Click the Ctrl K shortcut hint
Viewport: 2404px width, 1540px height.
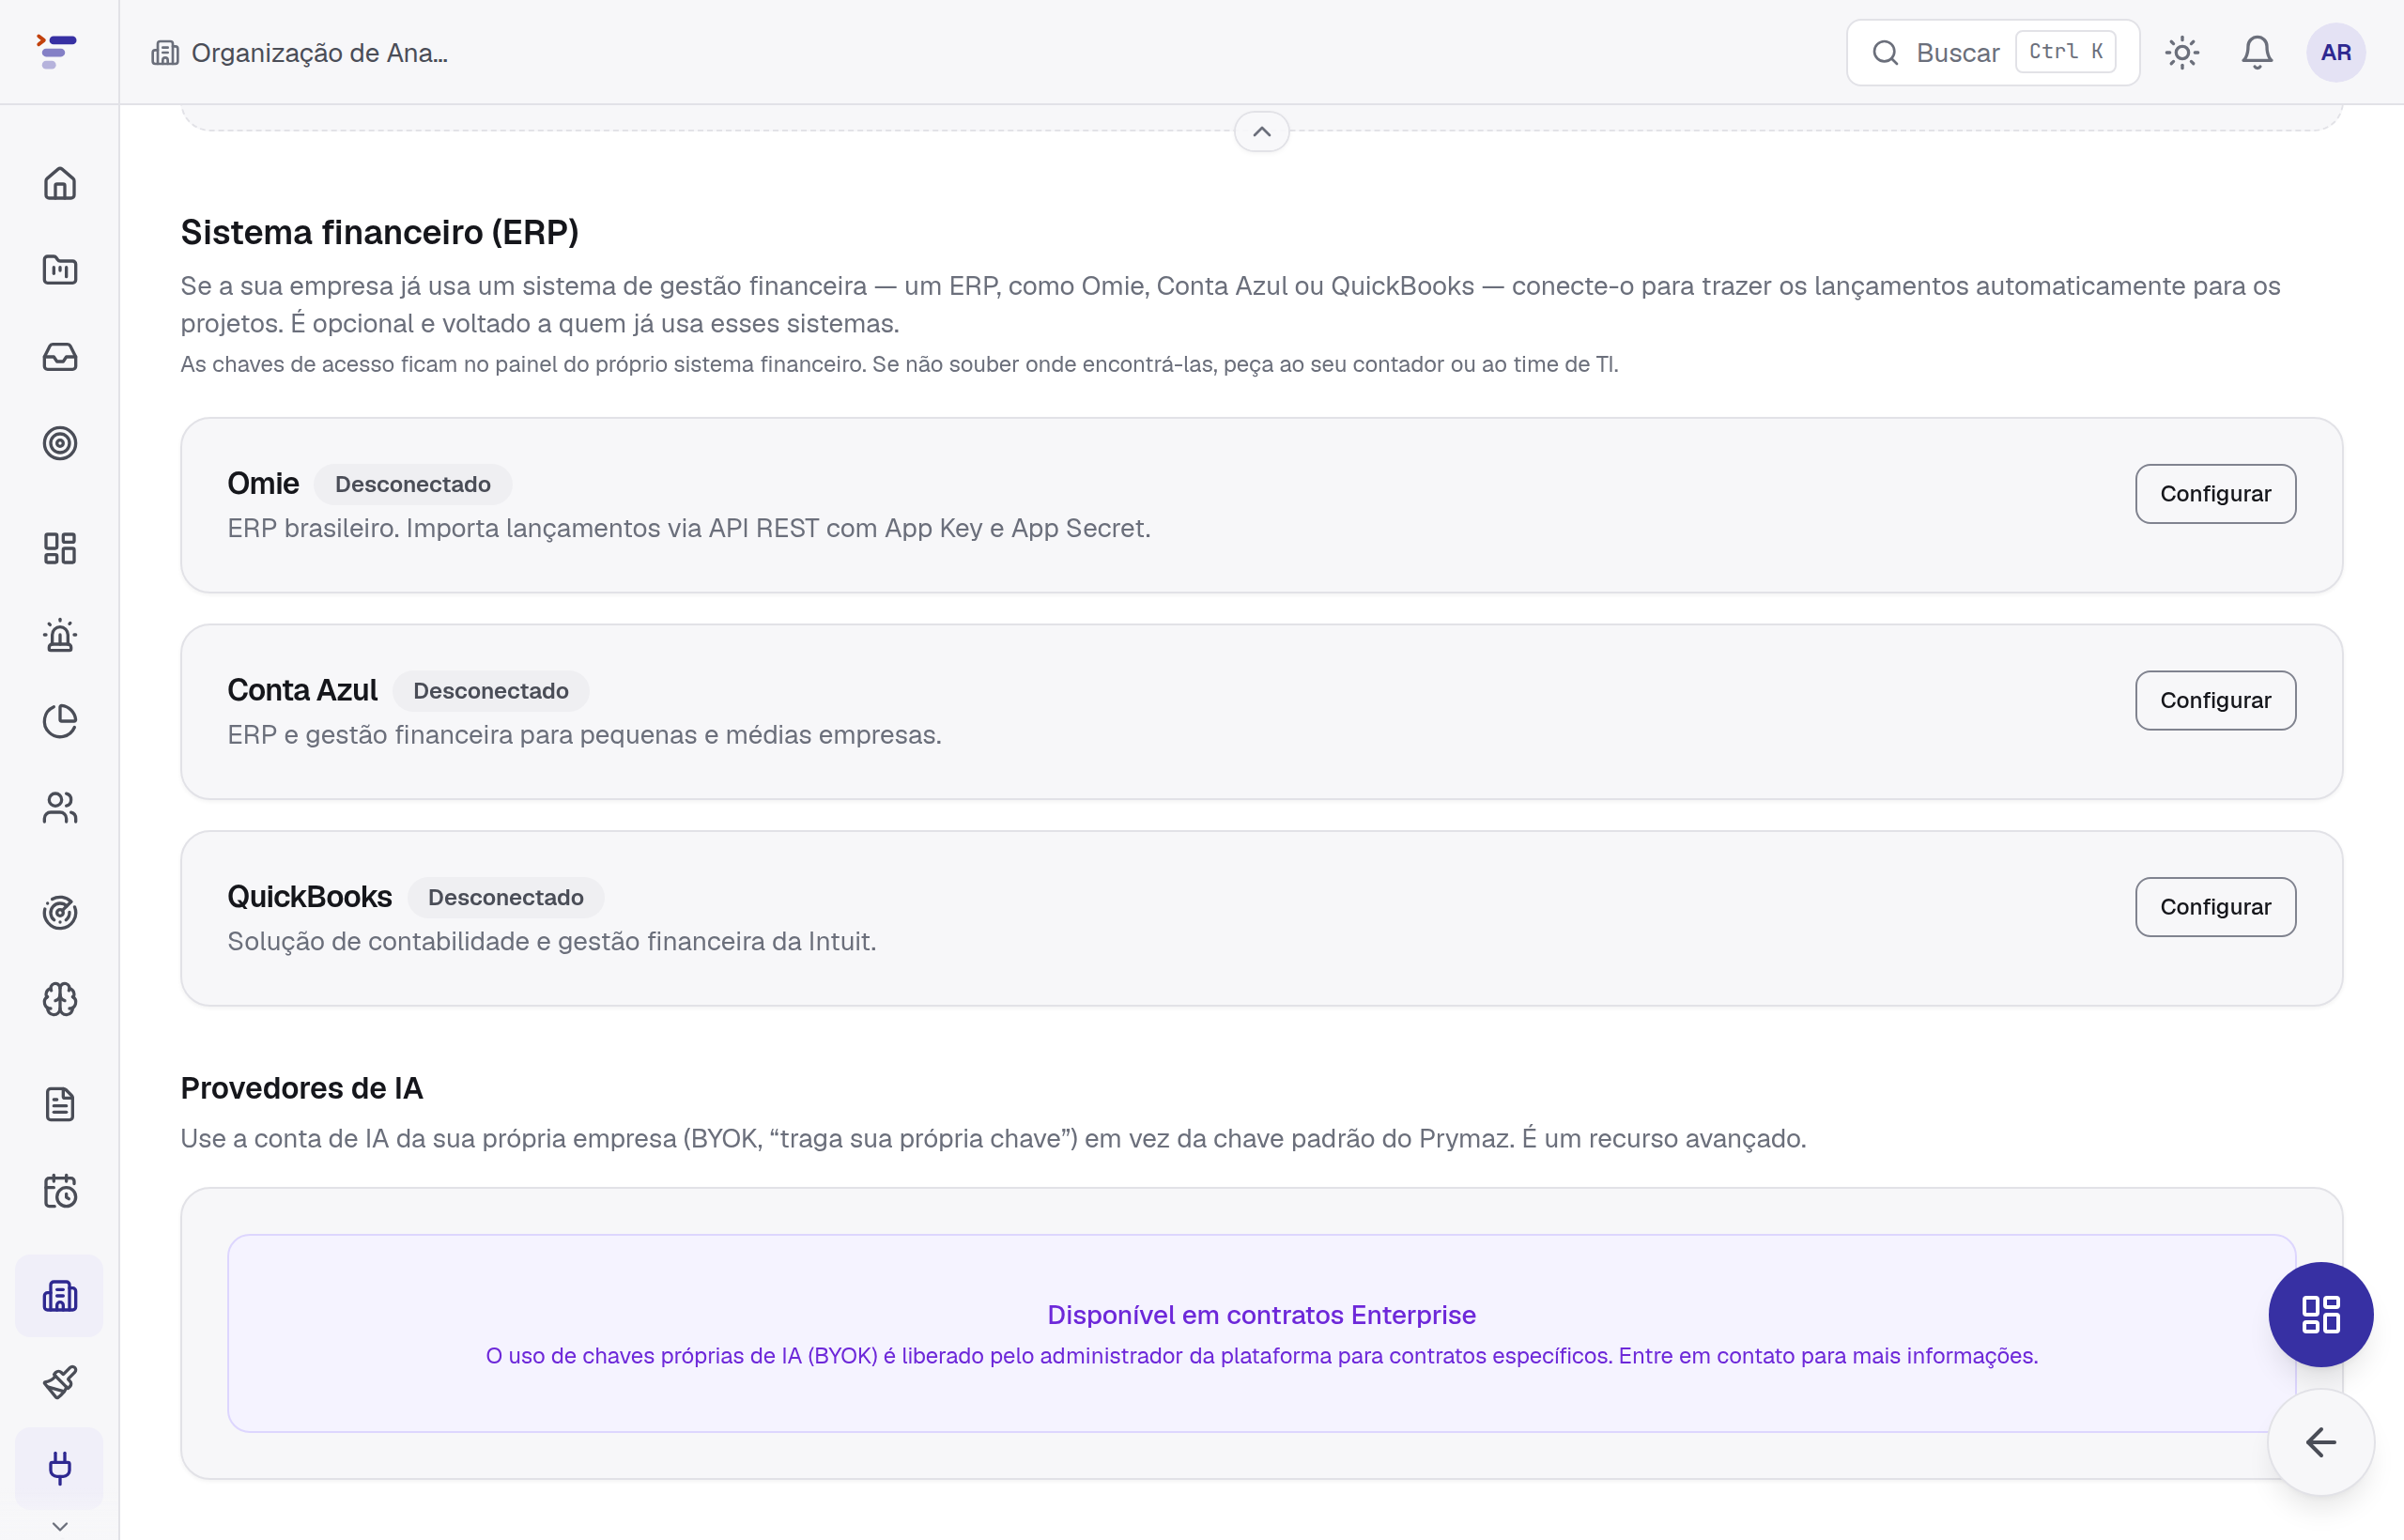pos(2066,52)
